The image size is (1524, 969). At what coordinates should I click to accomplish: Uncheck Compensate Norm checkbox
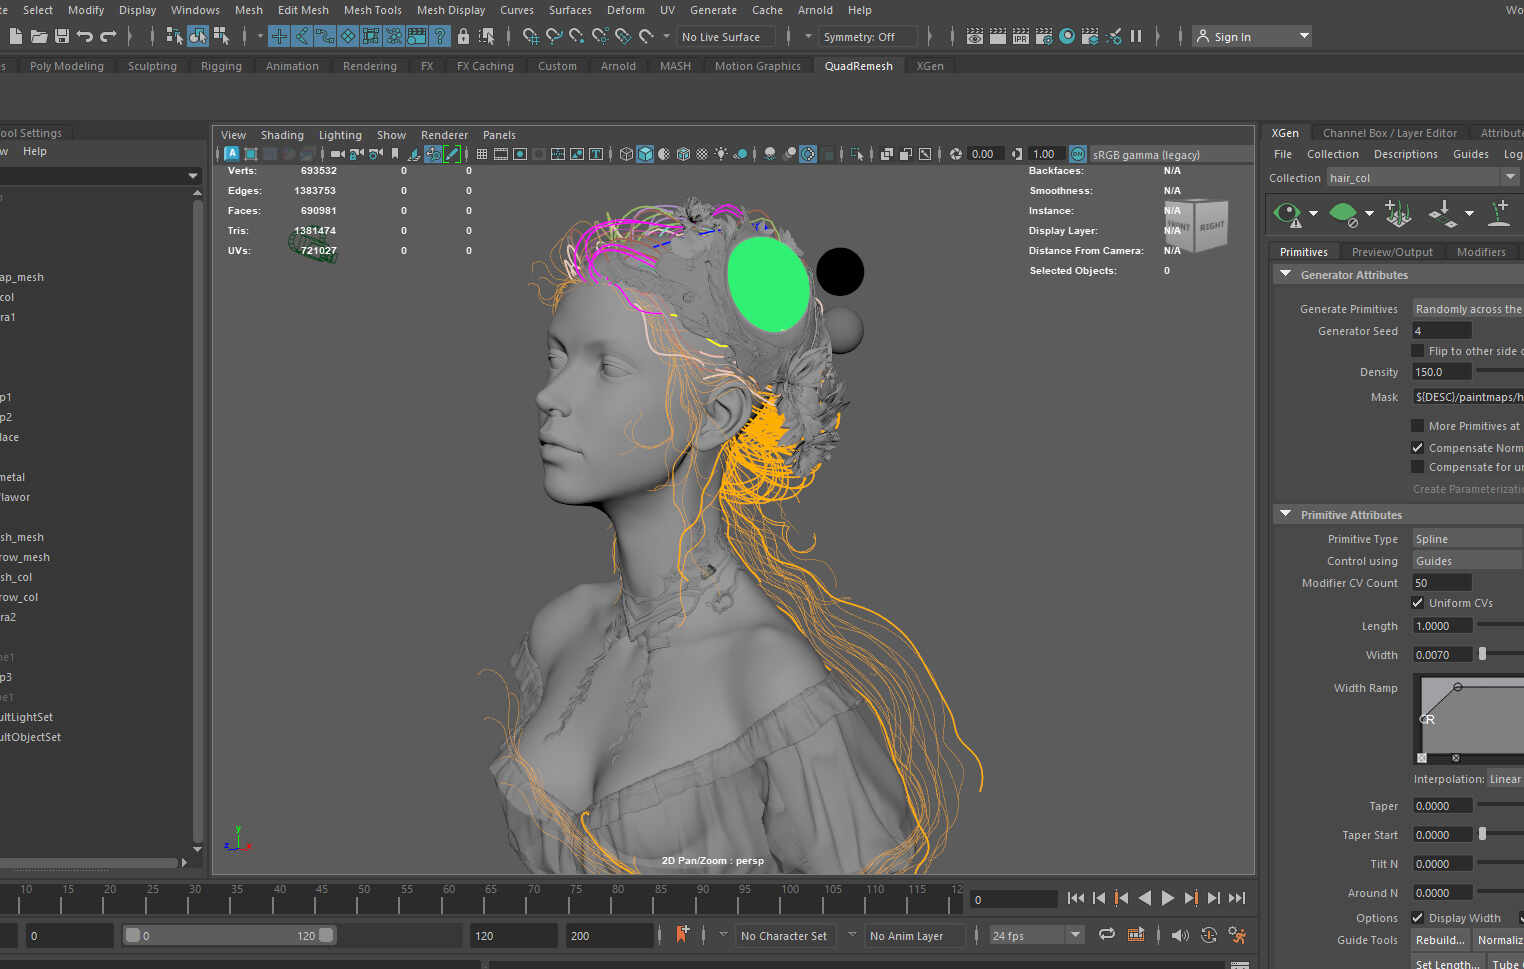point(1417,448)
